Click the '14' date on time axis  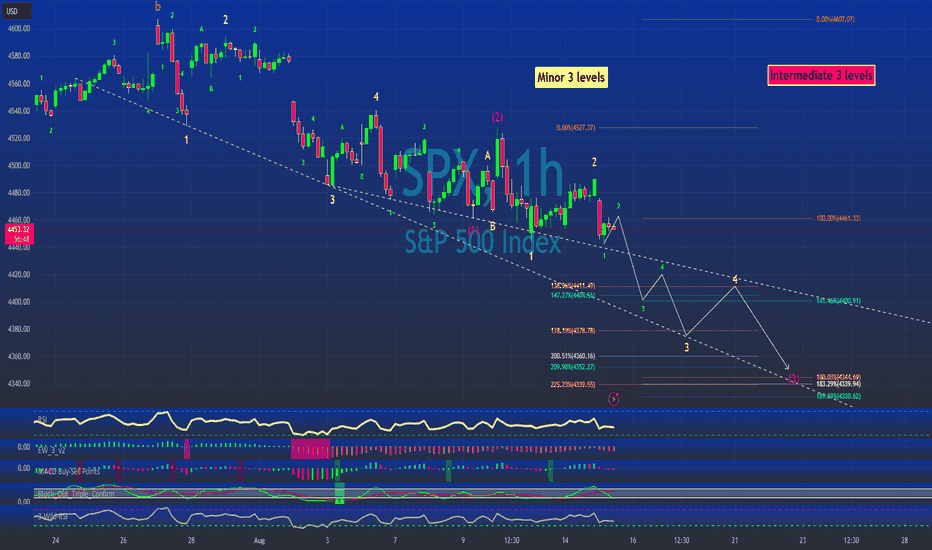pyautogui.click(x=565, y=540)
